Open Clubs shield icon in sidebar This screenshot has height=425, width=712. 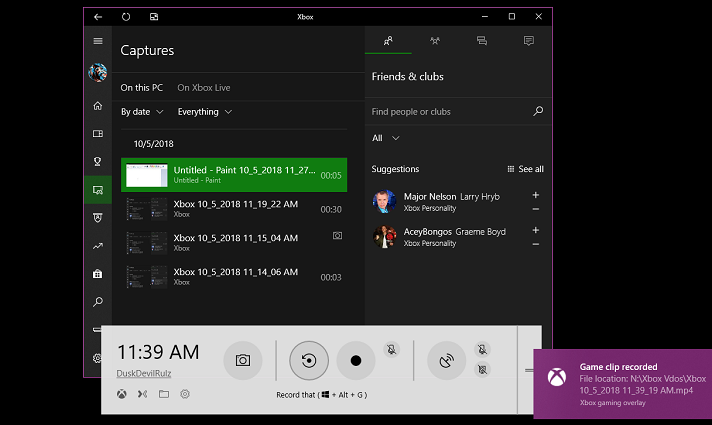(x=98, y=218)
